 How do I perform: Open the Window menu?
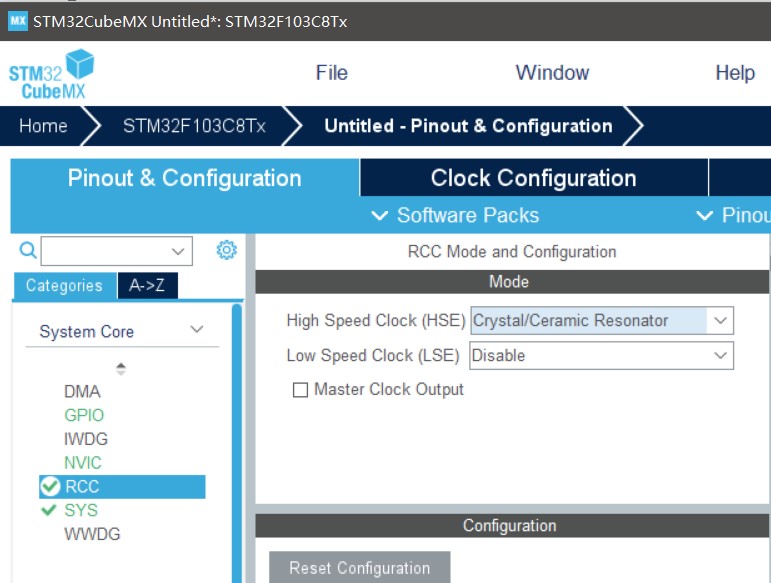click(552, 73)
